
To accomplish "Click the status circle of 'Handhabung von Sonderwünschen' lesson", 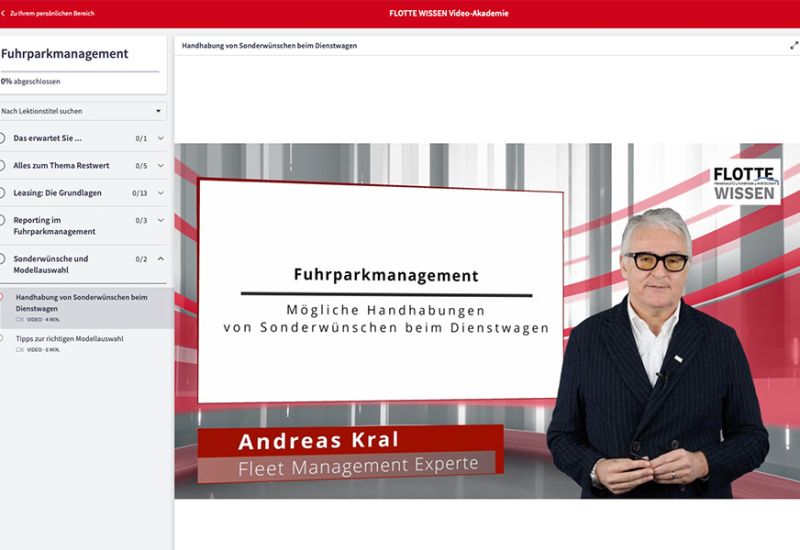I will (x=2, y=297).
